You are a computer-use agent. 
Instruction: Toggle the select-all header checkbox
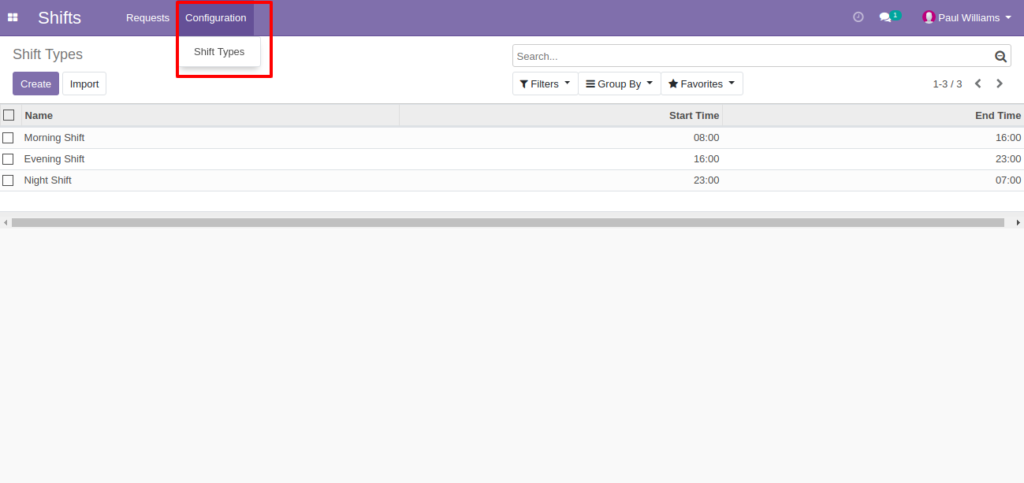click(x=8, y=115)
